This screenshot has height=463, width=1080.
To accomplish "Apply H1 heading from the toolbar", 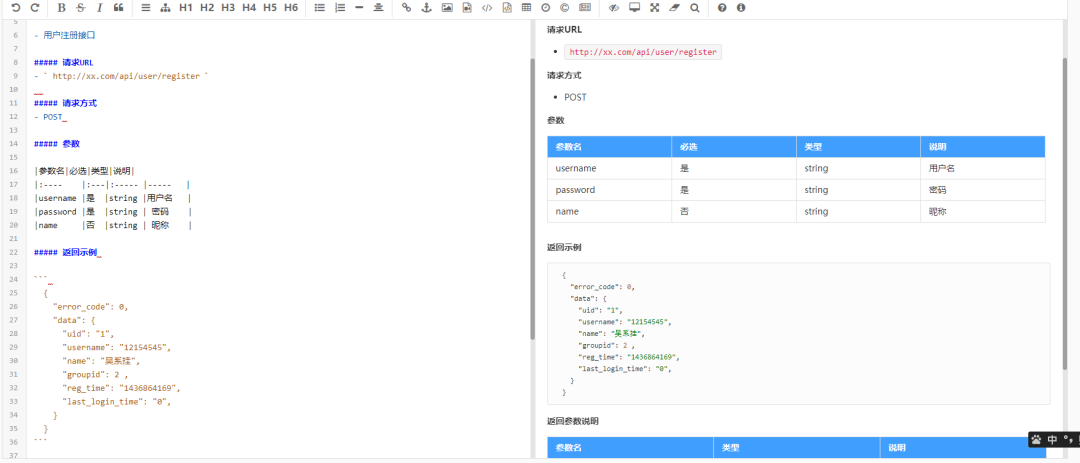I will (186, 8).
